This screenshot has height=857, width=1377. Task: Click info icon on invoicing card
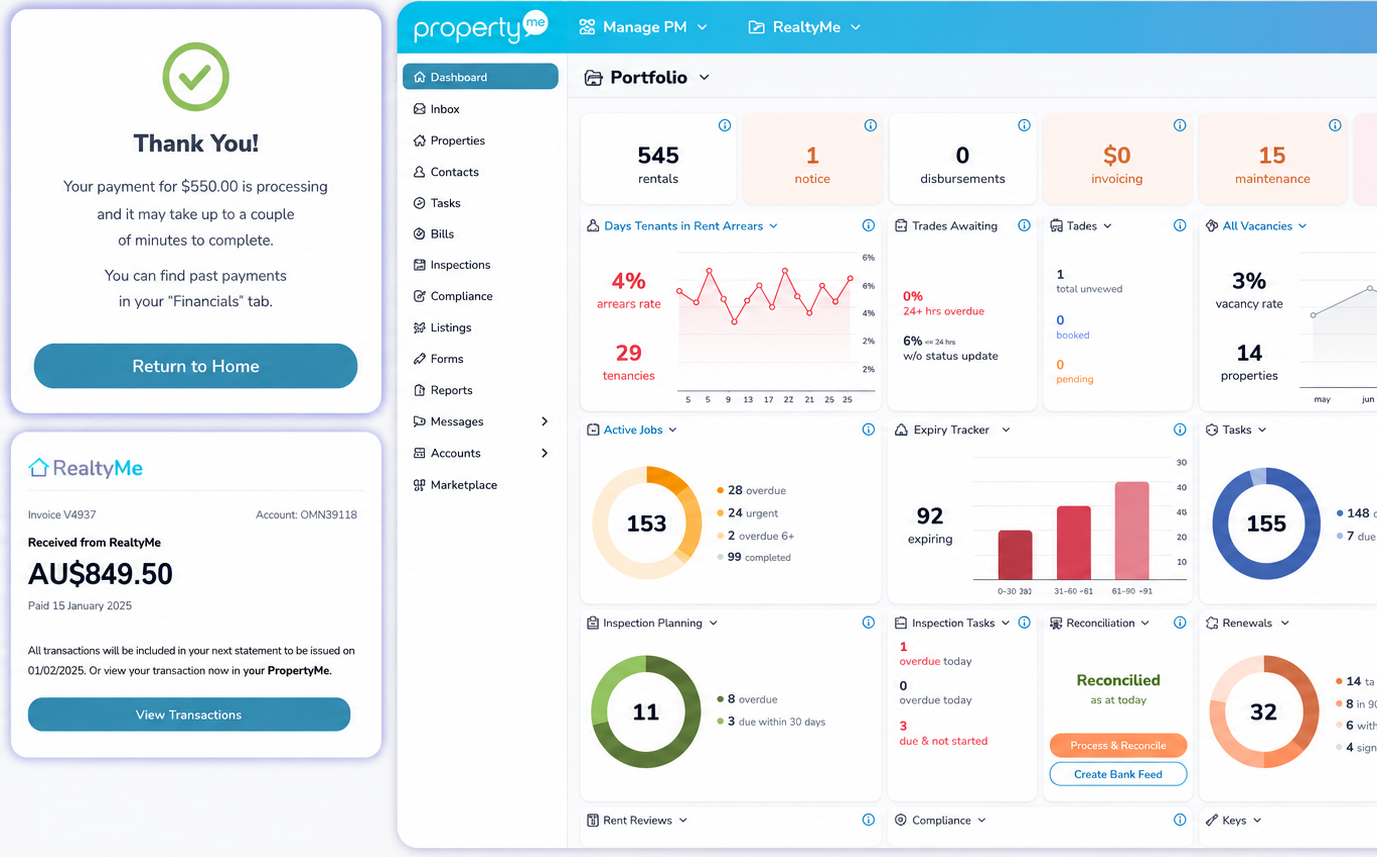[x=1180, y=125]
